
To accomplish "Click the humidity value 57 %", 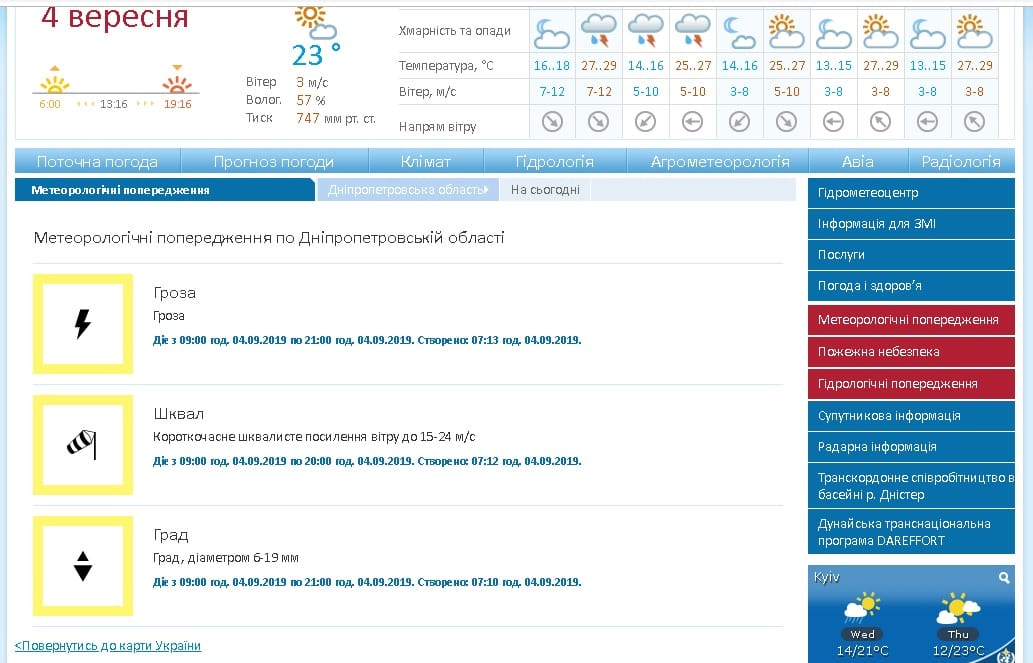I will 311,101.
